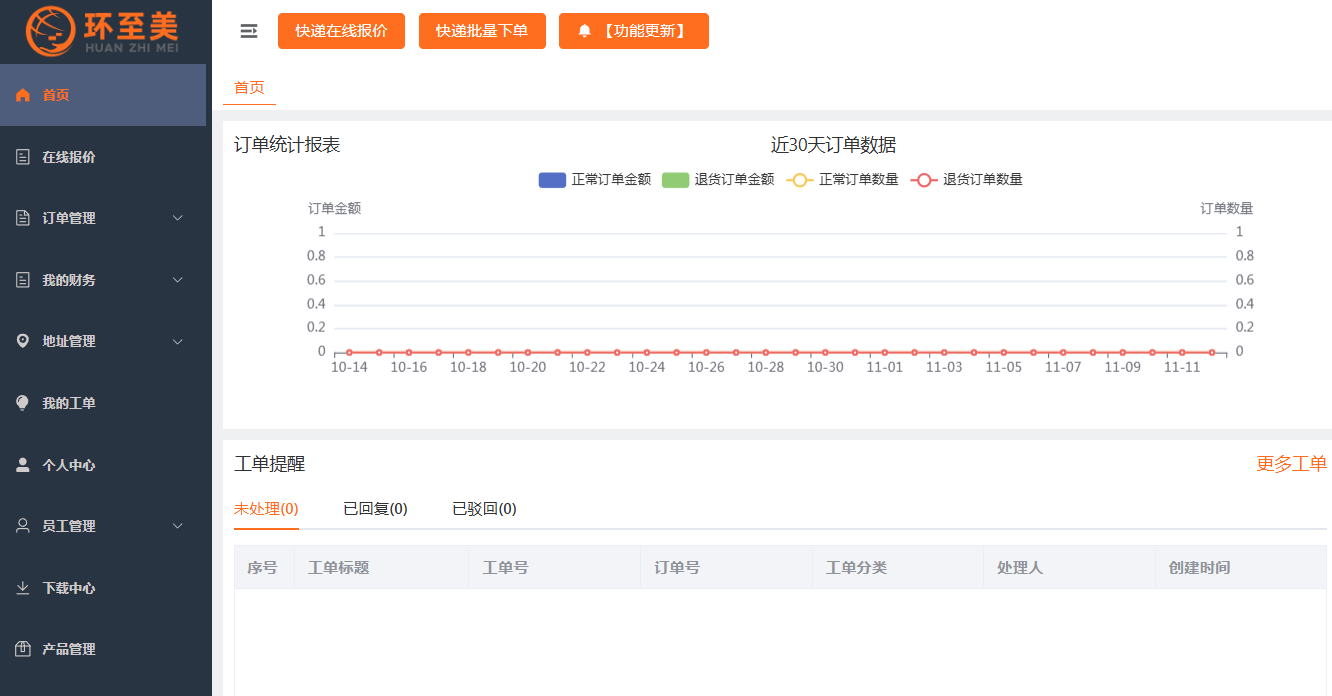The height and width of the screenshot is (696, 1332).
Task: Expand the 订单管理 submenu
Action: coord(178,218)
